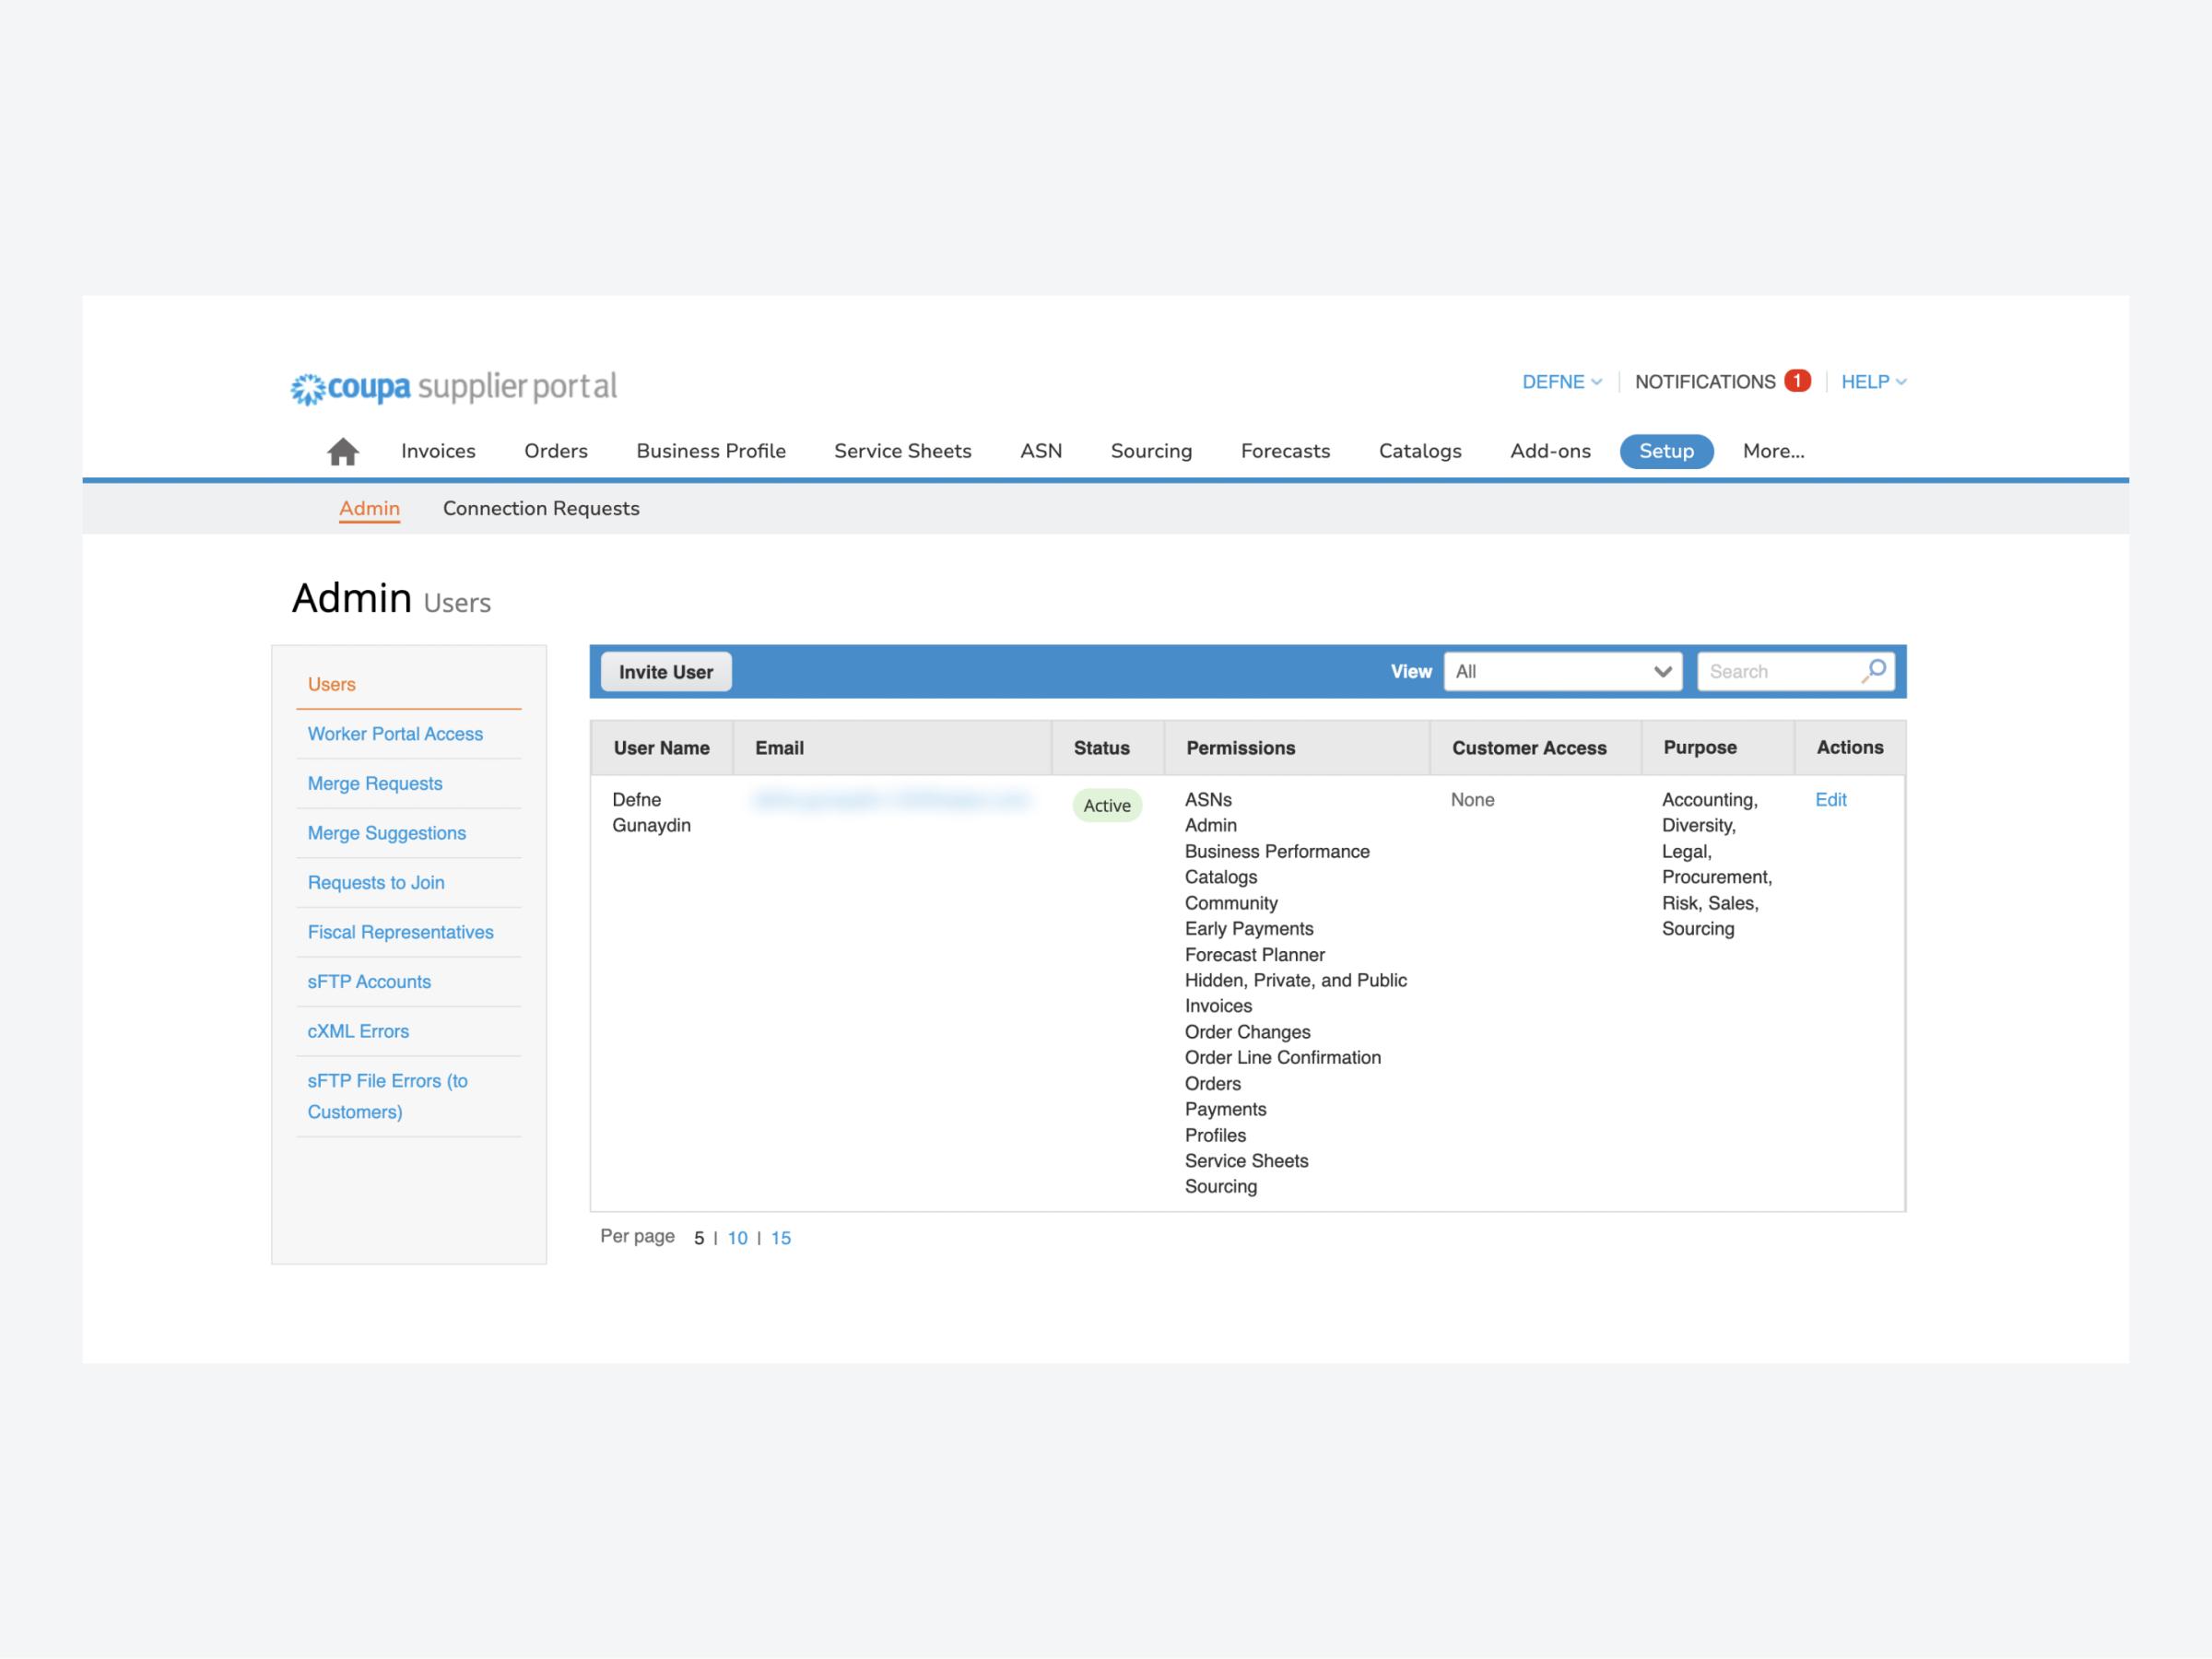Edit Defne Gunaydin's user permissions
The height and width of the screenshot is (1659, 2212).
[x=1831, y=799]
